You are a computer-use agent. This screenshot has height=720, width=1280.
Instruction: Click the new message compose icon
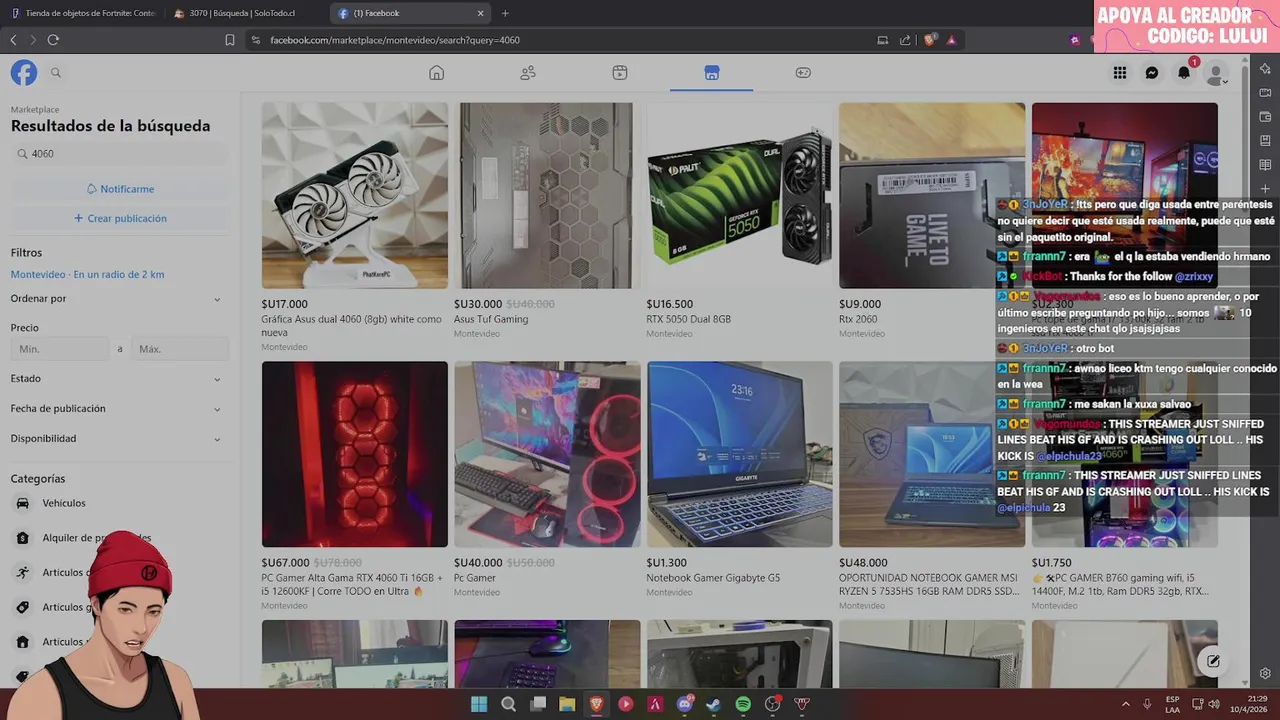coord(1213,661)
